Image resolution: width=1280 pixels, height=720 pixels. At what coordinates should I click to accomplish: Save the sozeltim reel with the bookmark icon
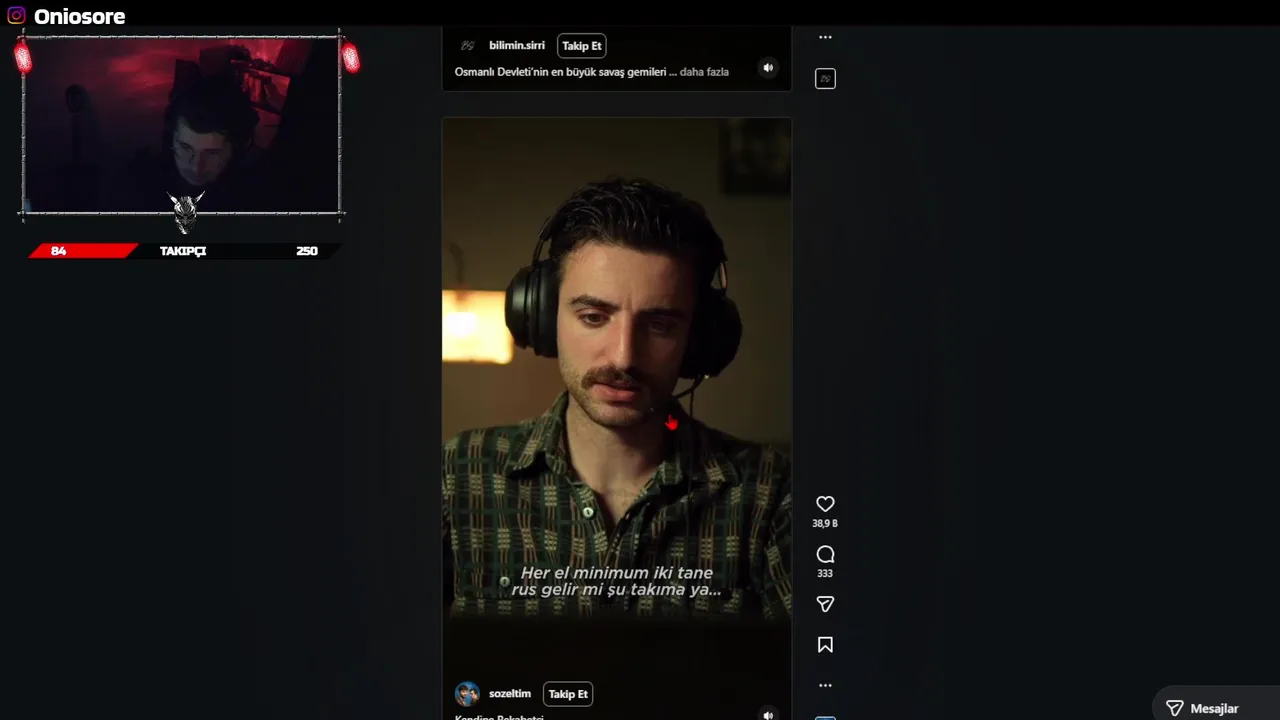tap(825, 645)
